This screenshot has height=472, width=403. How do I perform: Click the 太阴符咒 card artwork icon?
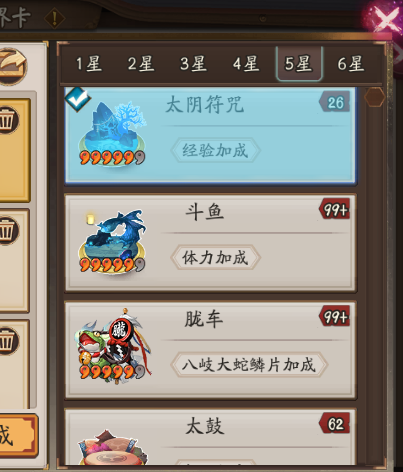(x=112, y=133)
